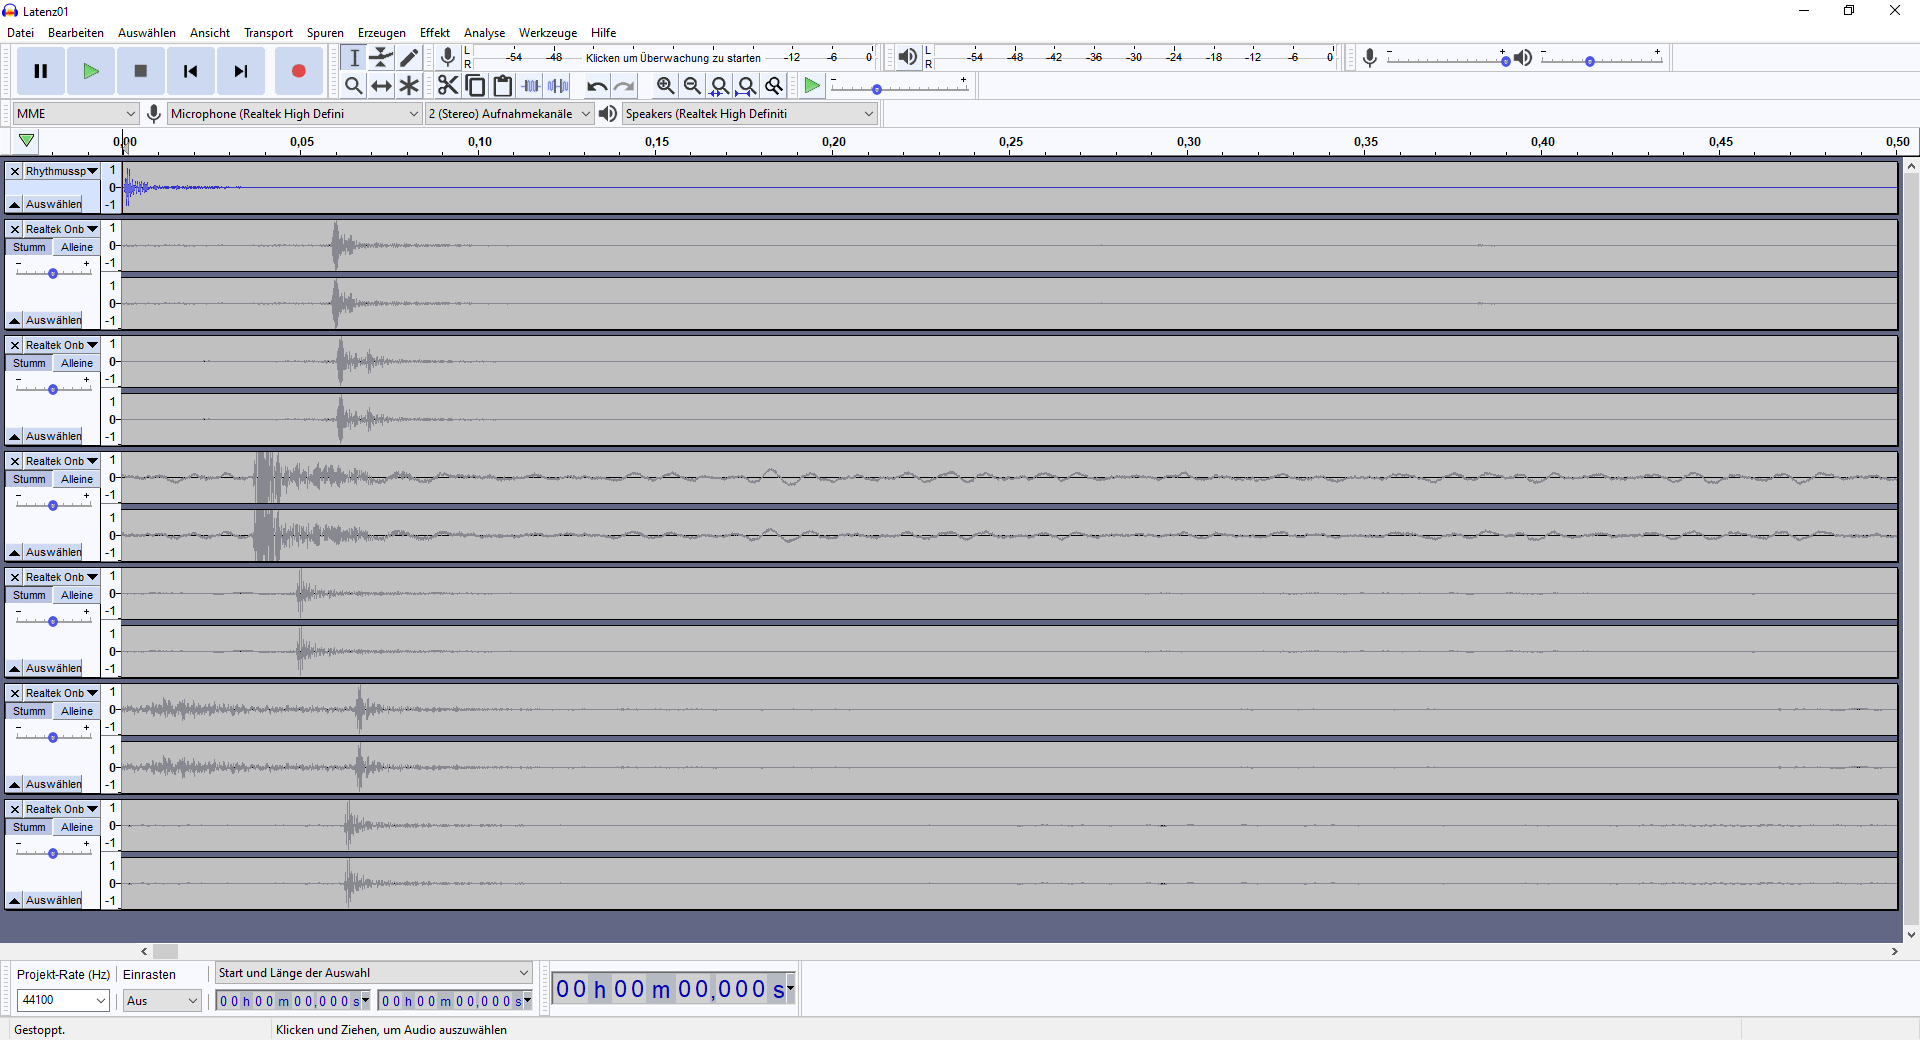Mute the first Realtek track with Stumm
Viewport: 1920px width, 1040px height.
click(29, 247)
